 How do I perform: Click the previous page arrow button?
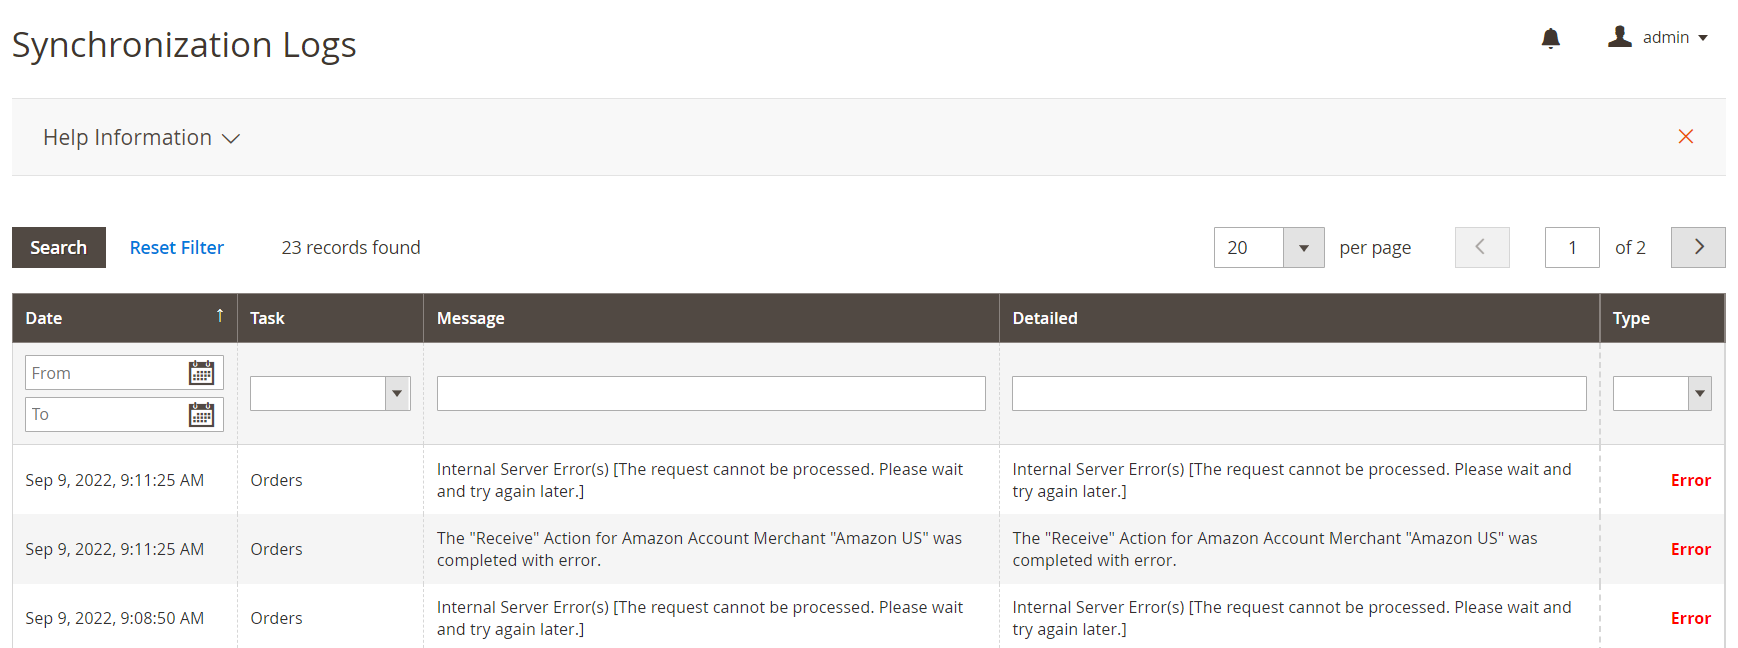1481,247
